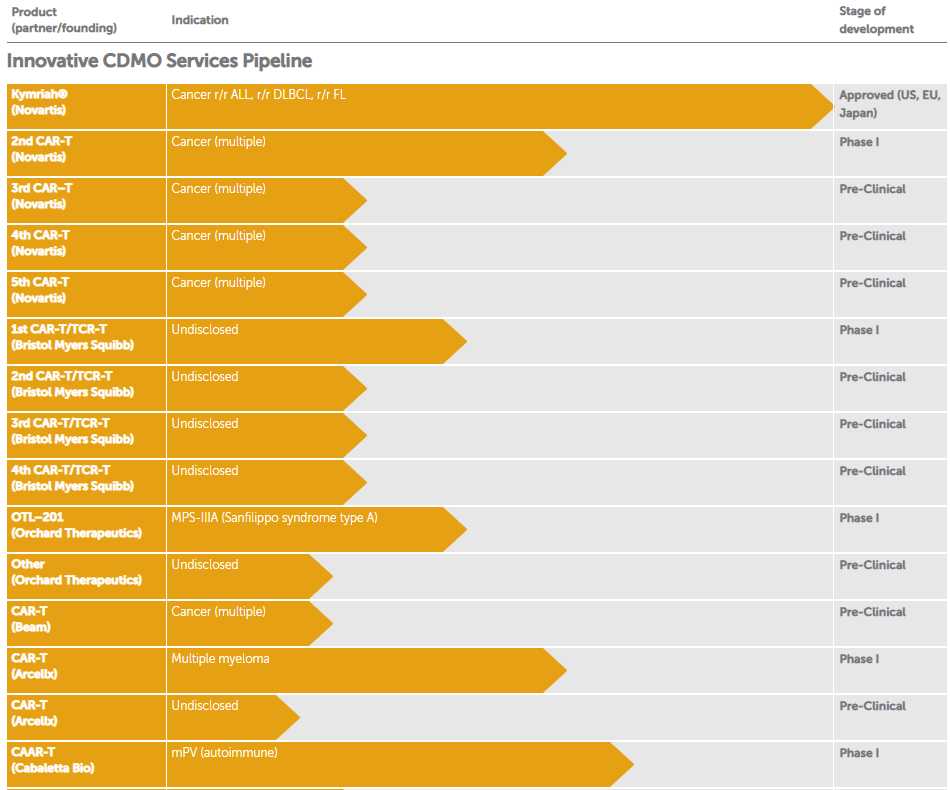Select the "4th CAR-T (Novartis)" product cell

click(87, 248)
